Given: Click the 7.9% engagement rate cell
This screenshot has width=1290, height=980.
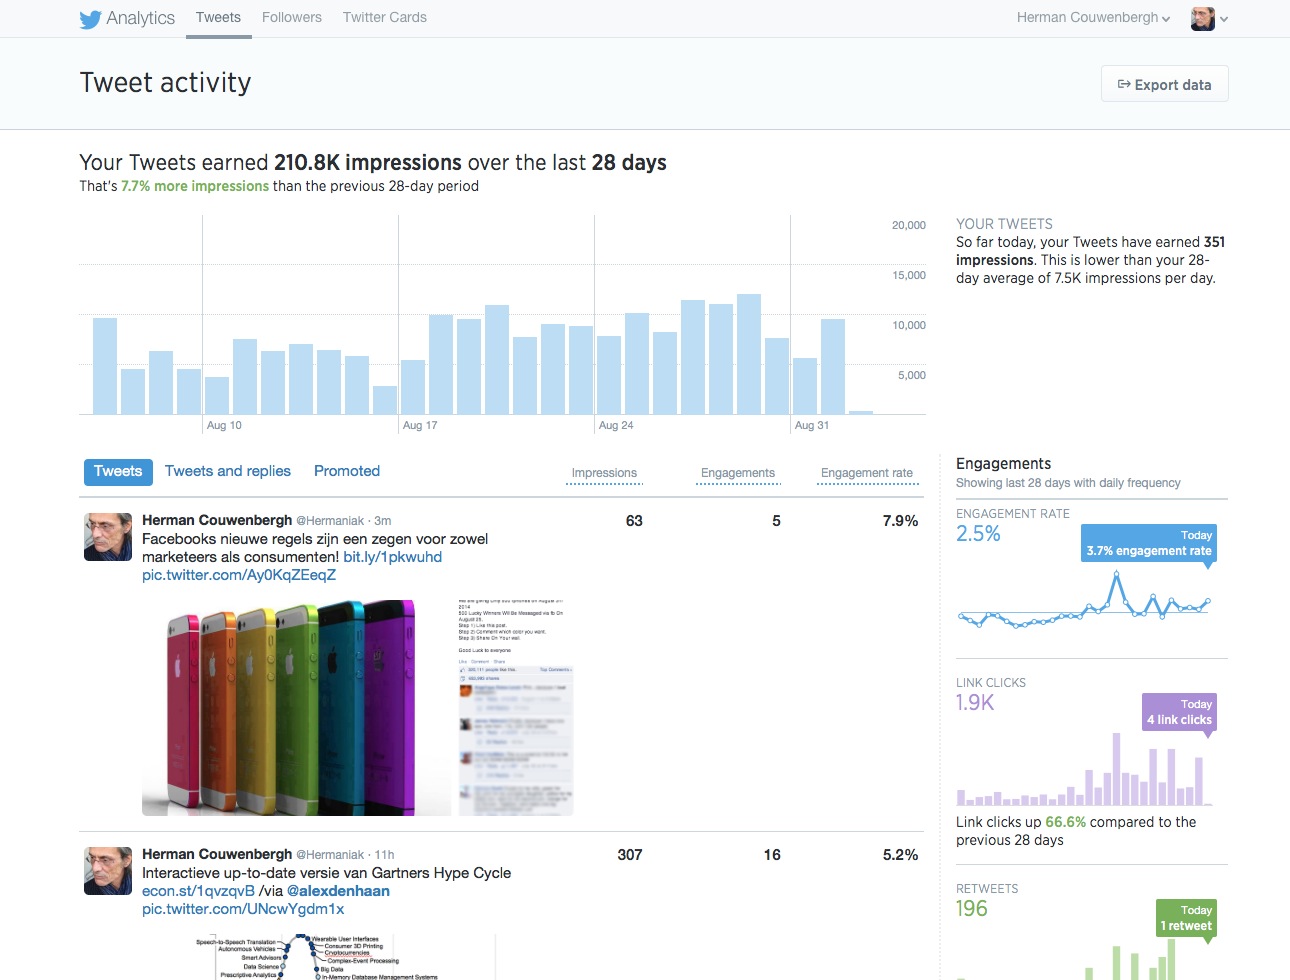Looking at the screenshot, I should click(900, 521).
